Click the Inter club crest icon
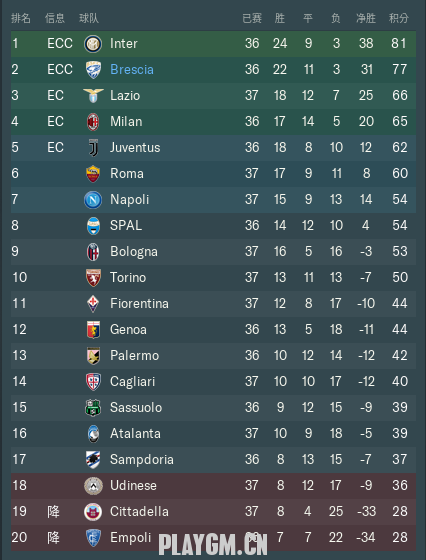This screenshot has width=426, height=560. (93, 44)
